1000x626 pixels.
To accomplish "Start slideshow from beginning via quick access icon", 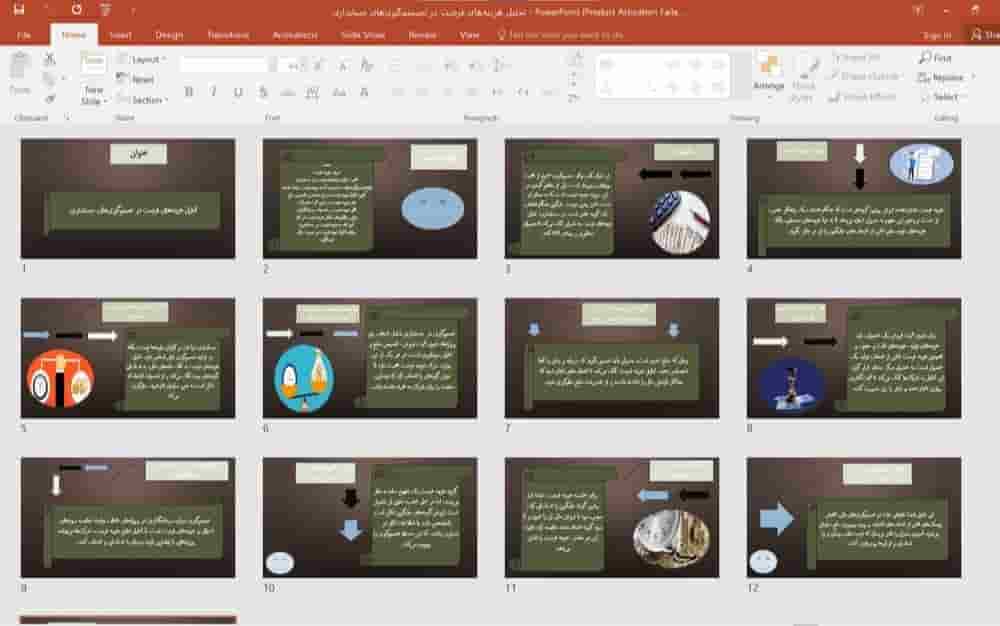I will [105, 10].
